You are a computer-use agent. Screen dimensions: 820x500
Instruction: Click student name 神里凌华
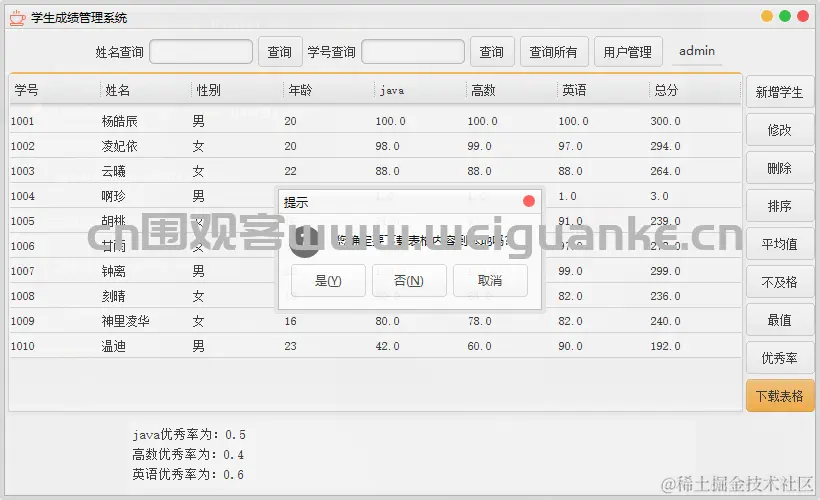click(126, 321)
